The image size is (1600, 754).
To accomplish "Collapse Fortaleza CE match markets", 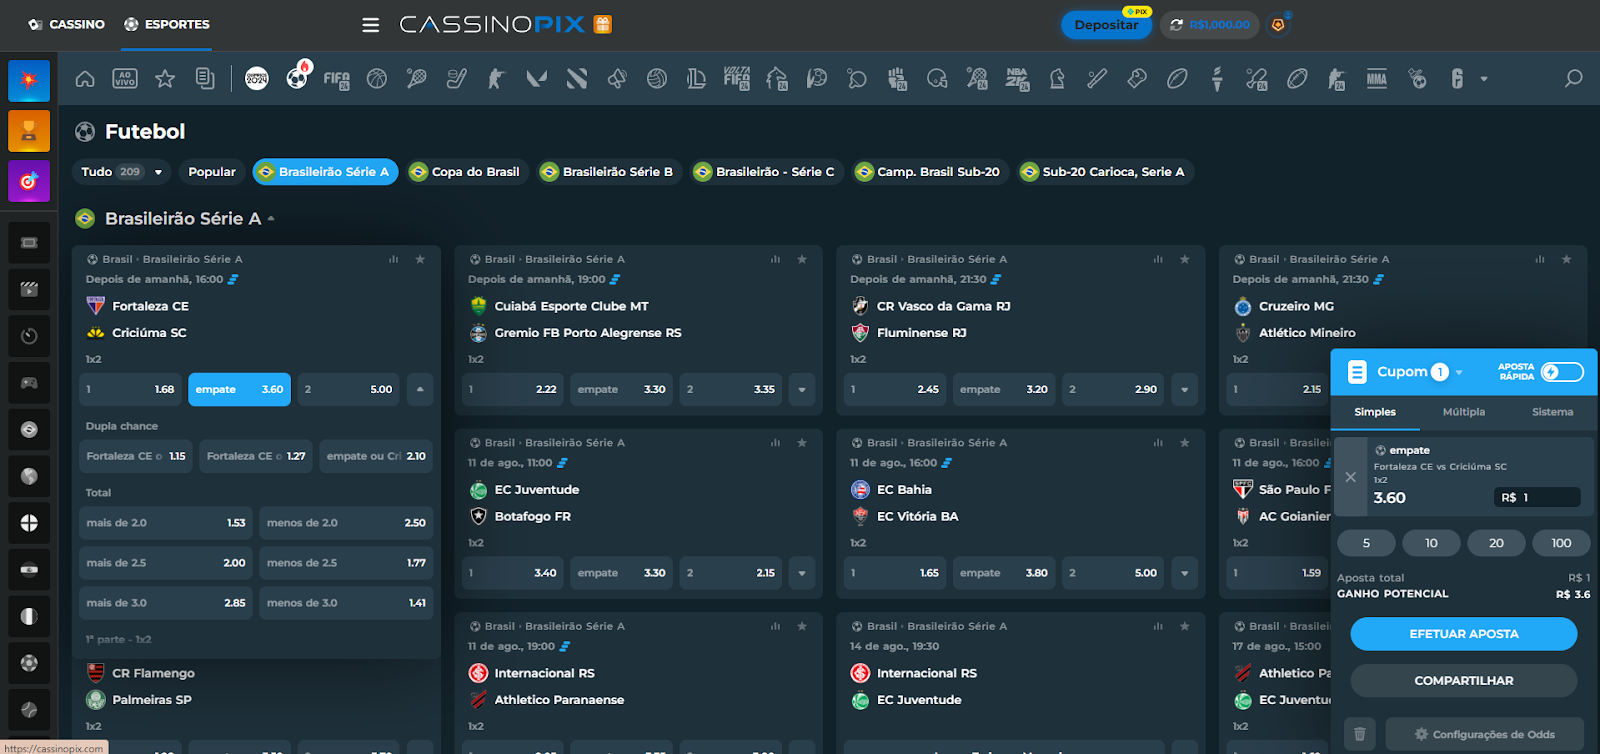I will (x=420, y=390).
